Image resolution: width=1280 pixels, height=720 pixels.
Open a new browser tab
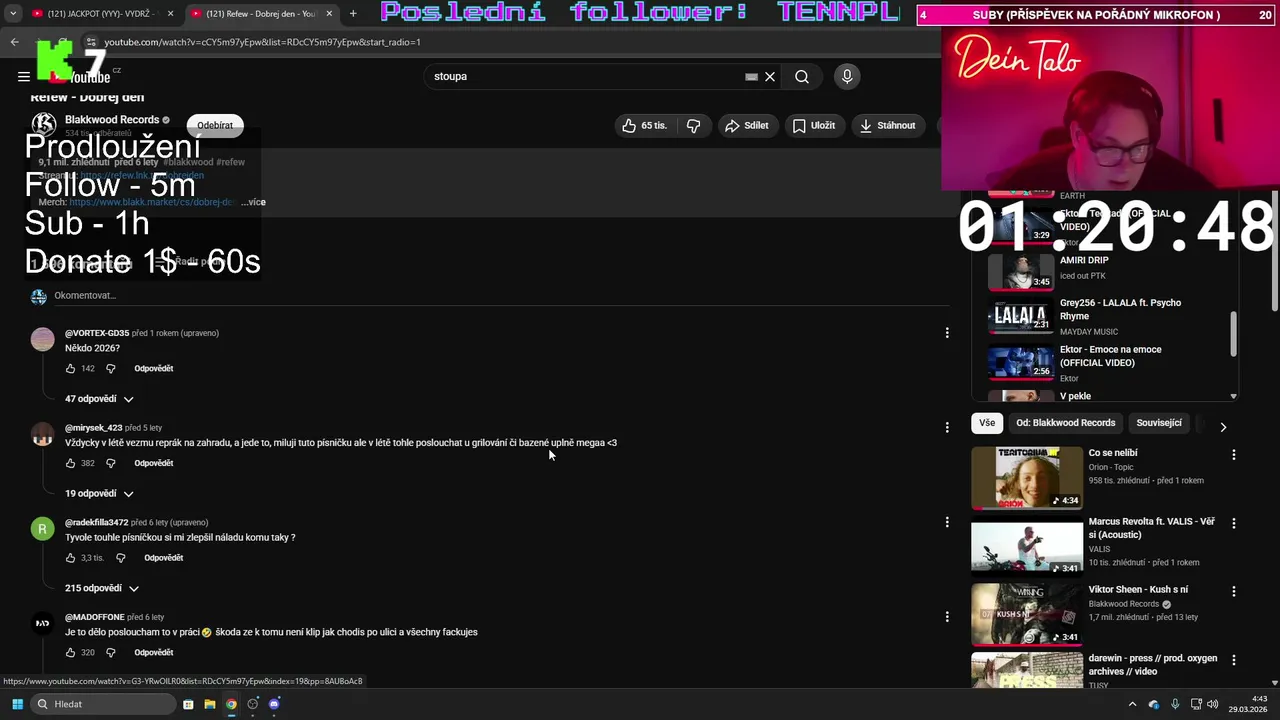point(353,14)
